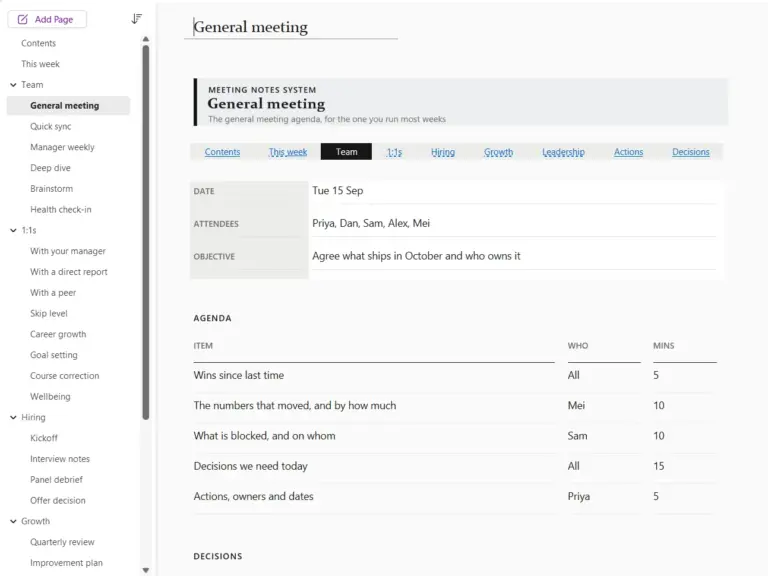768x576 pixels.
Task: Click the sort pages icon
Action: (137, 19)
